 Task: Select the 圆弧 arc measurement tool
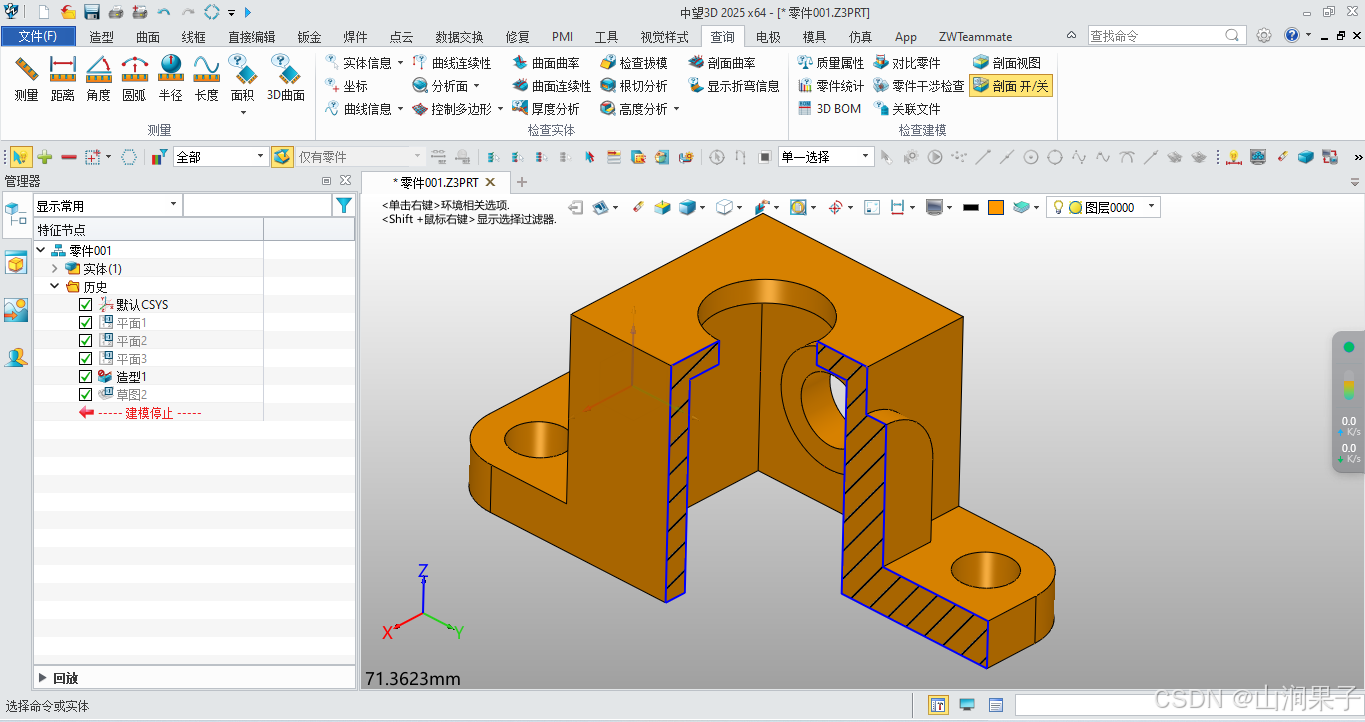click(134, 79)
